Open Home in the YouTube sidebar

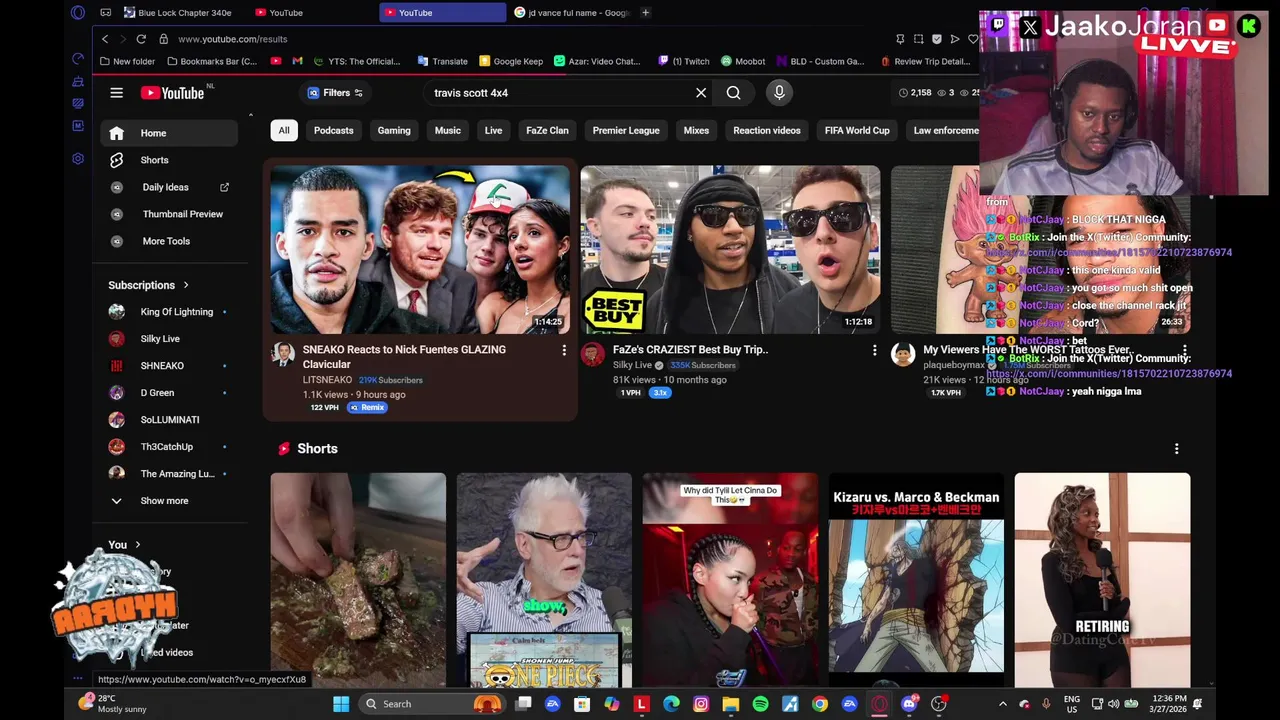(169, 133)
